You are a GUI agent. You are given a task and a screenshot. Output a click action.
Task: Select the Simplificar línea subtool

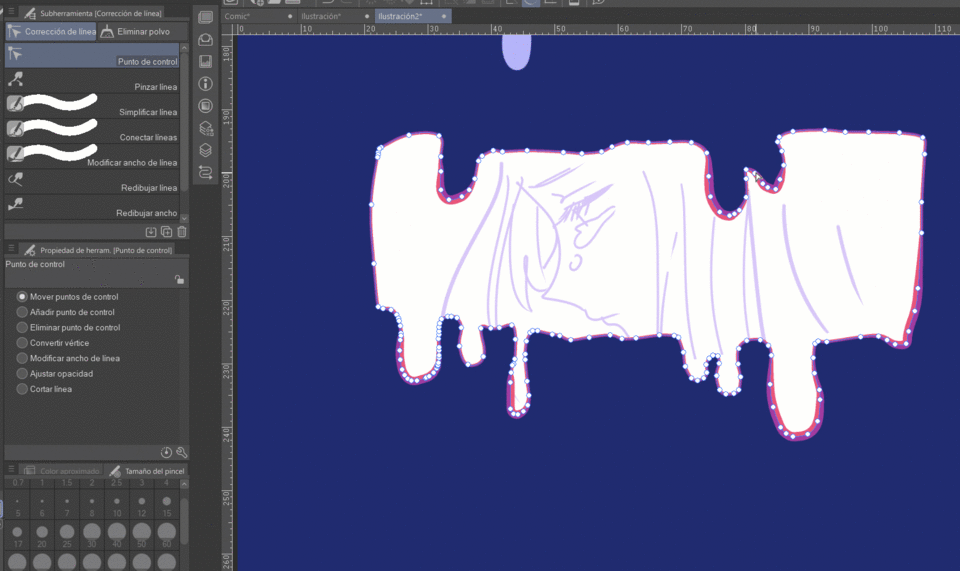(x=92, y=106)
